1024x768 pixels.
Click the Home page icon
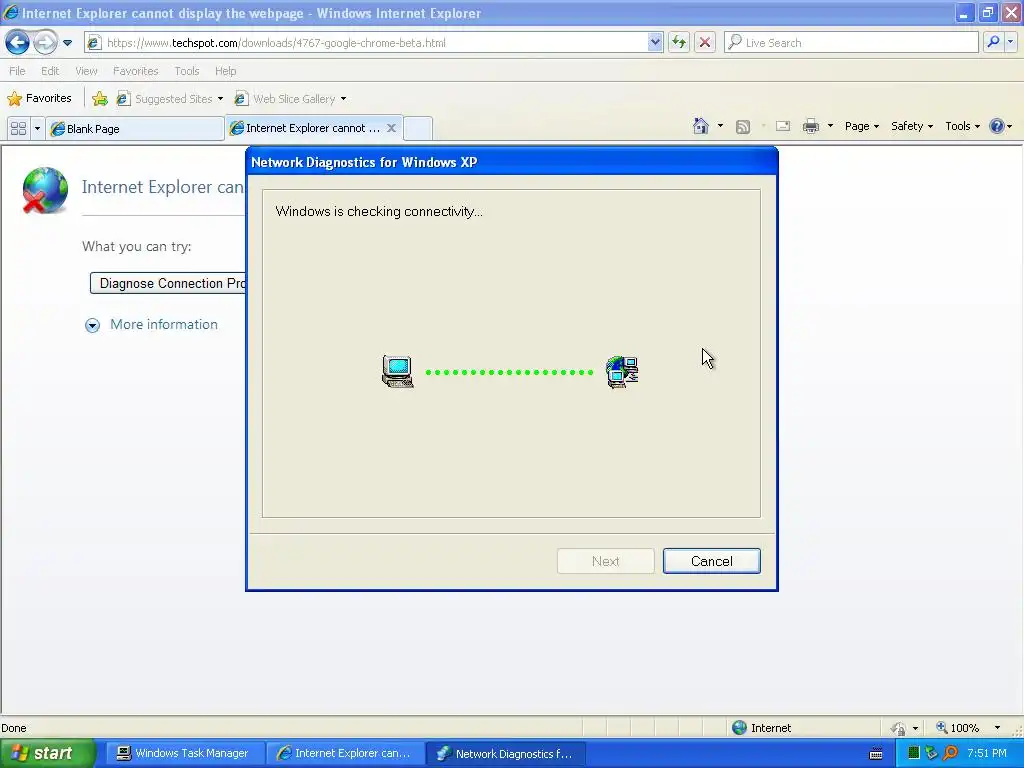tap(701, 126)
